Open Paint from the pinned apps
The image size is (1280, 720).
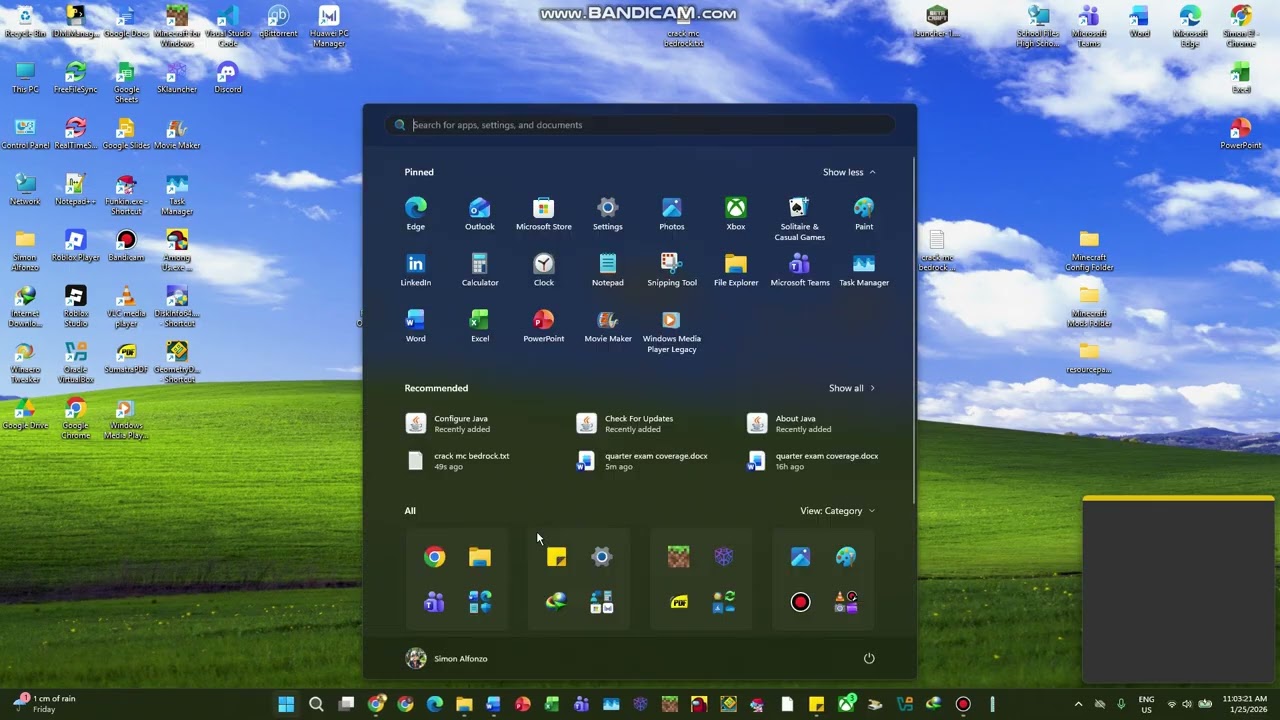click(863, 214)
